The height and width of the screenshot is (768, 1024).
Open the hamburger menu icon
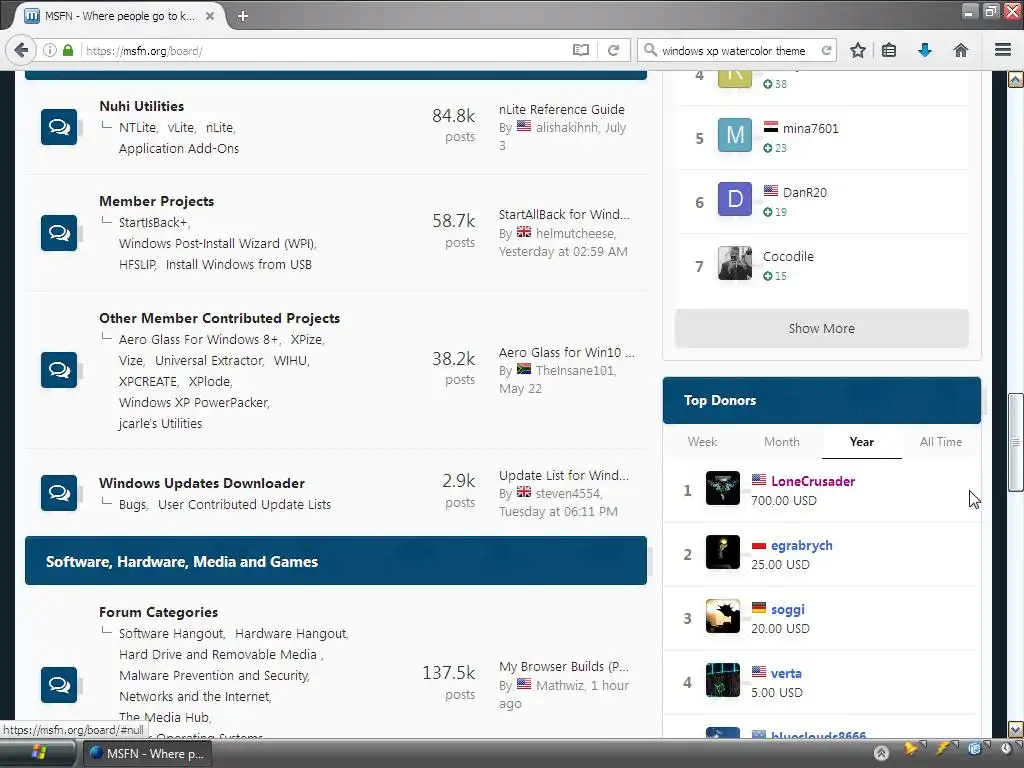pos(1003,50)
